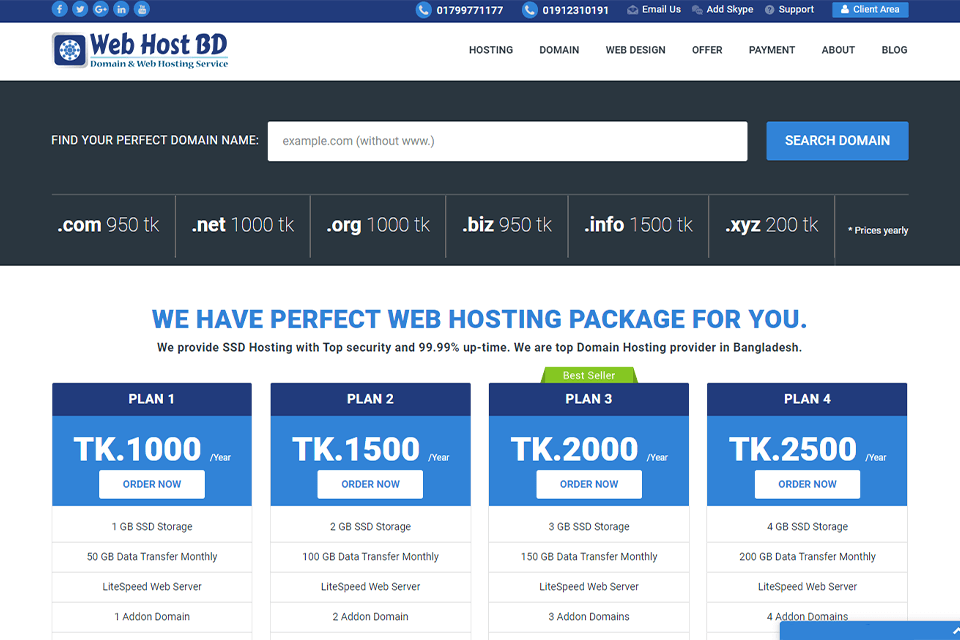Click the PLAN 2 header
960x640 pixels.
370,399
